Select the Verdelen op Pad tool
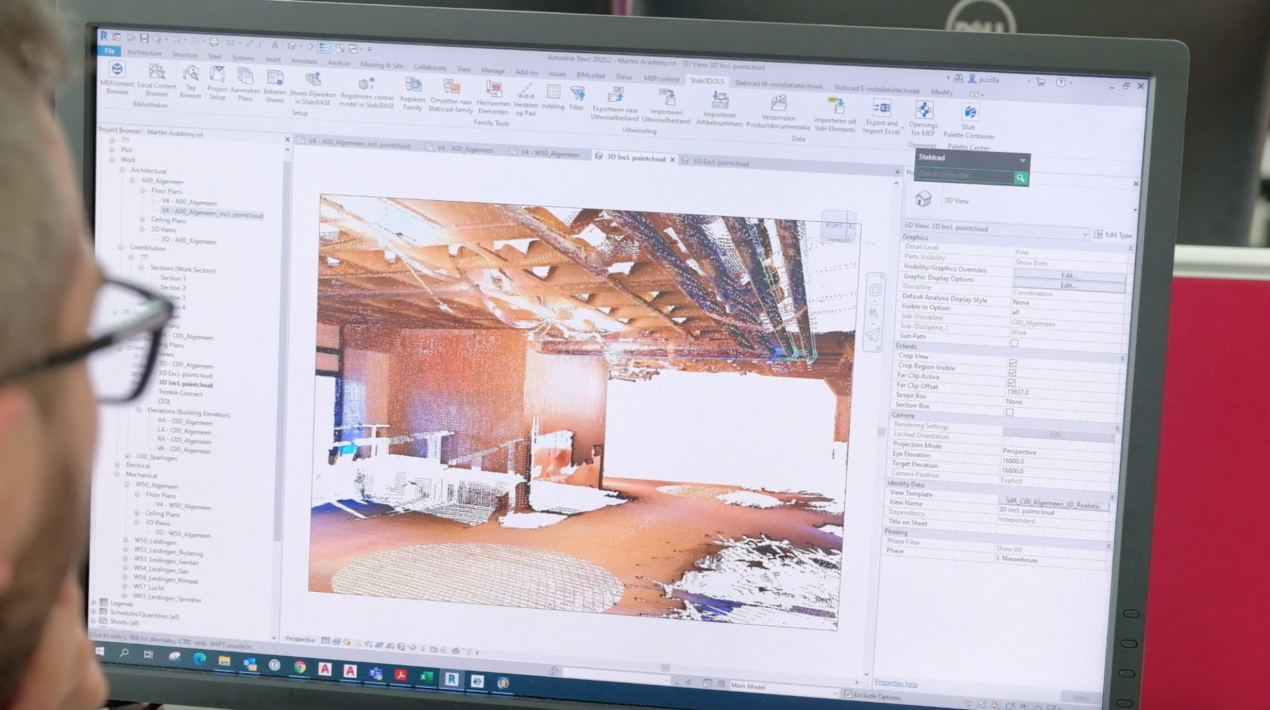This screenshot has width=1270, height=710. click(x=525, y=99)
